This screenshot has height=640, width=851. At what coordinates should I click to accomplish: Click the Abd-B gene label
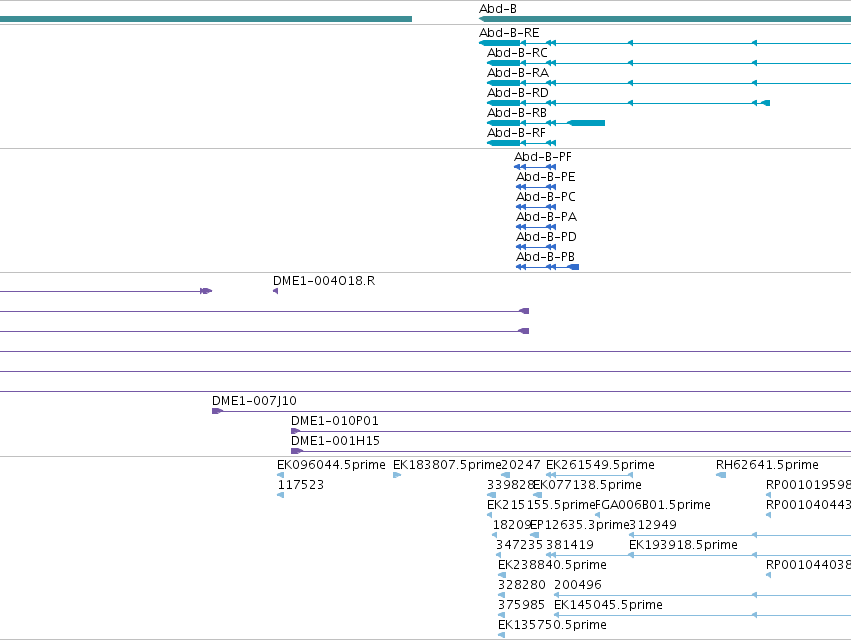tap(498, 9)
